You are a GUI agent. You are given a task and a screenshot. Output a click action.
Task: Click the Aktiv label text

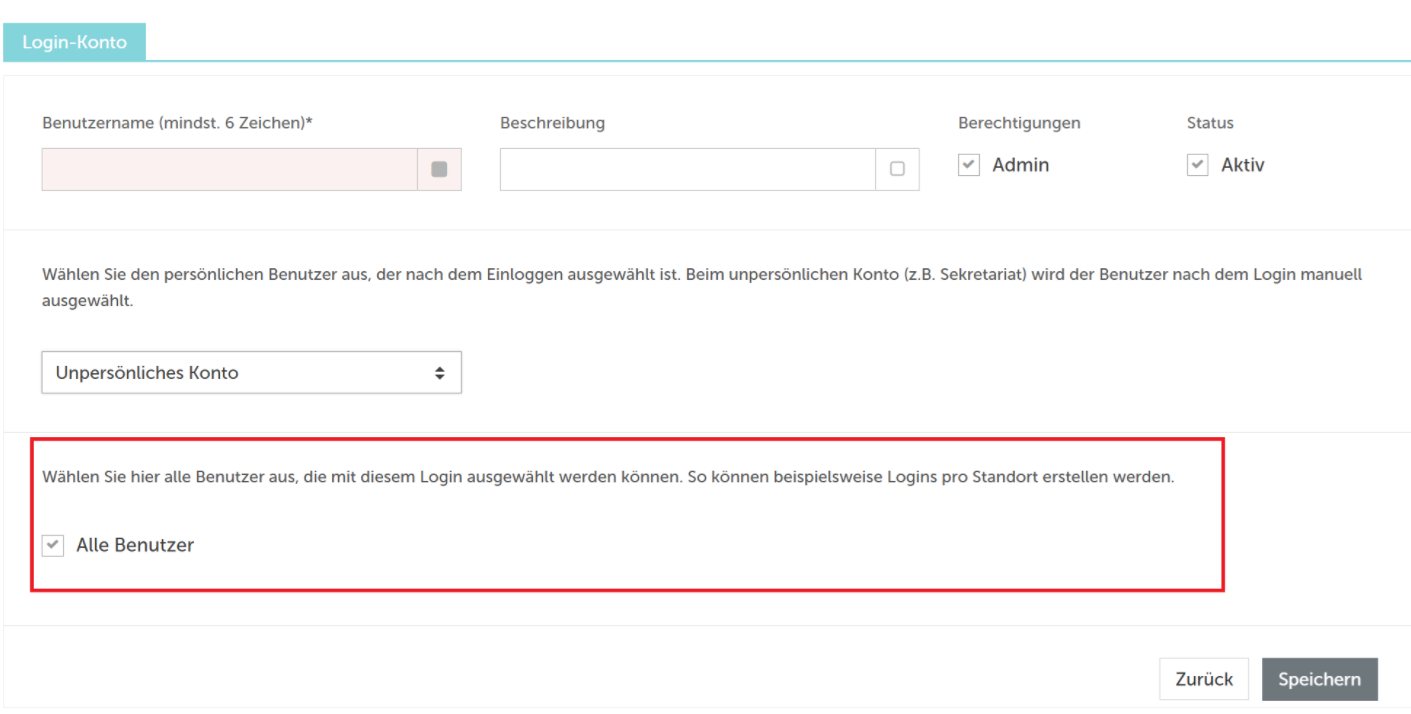[x=1242, y=165]
